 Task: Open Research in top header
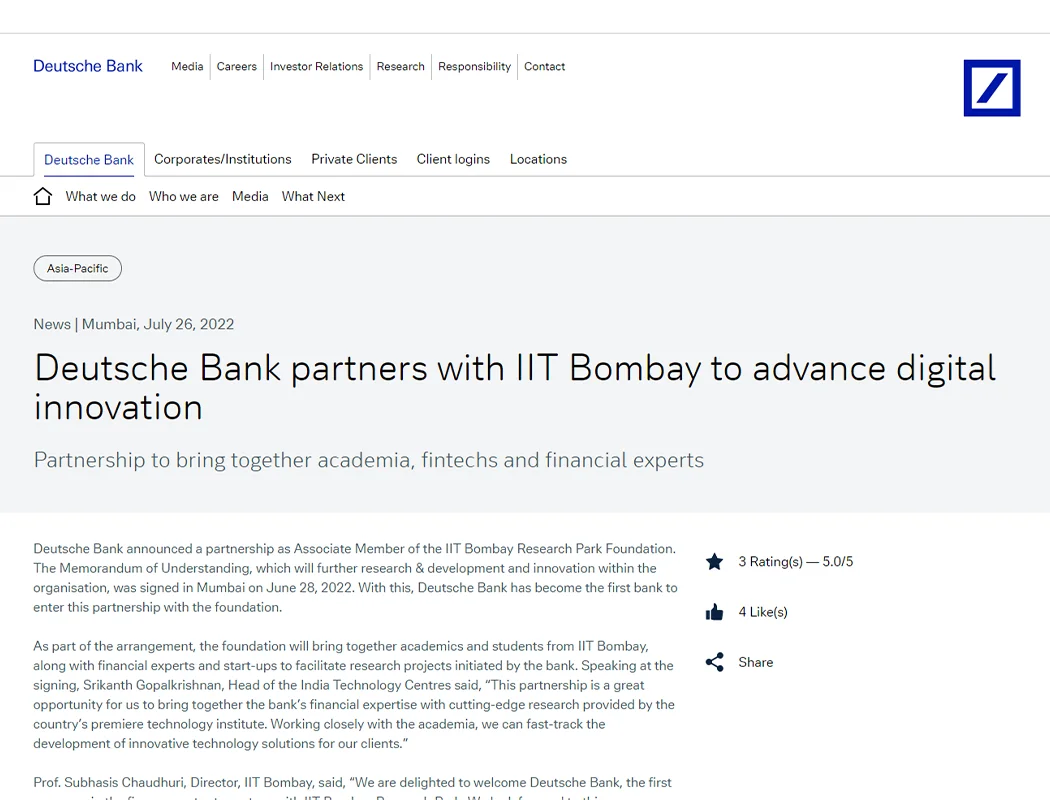400,66
